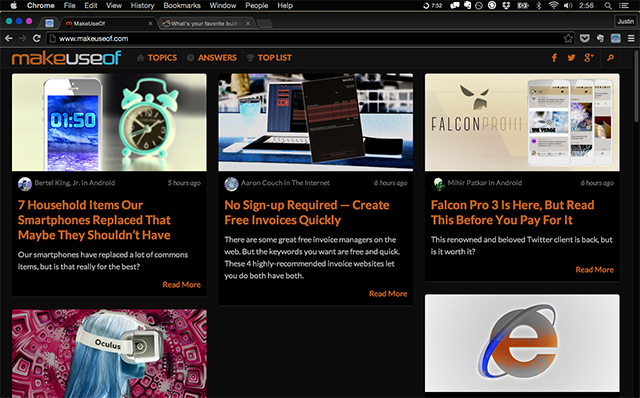Click the address bar URL field

coord(304,38)
